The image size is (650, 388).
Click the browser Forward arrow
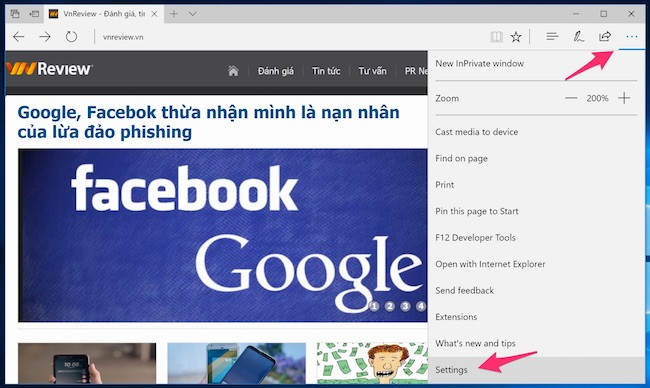point(45,37)
